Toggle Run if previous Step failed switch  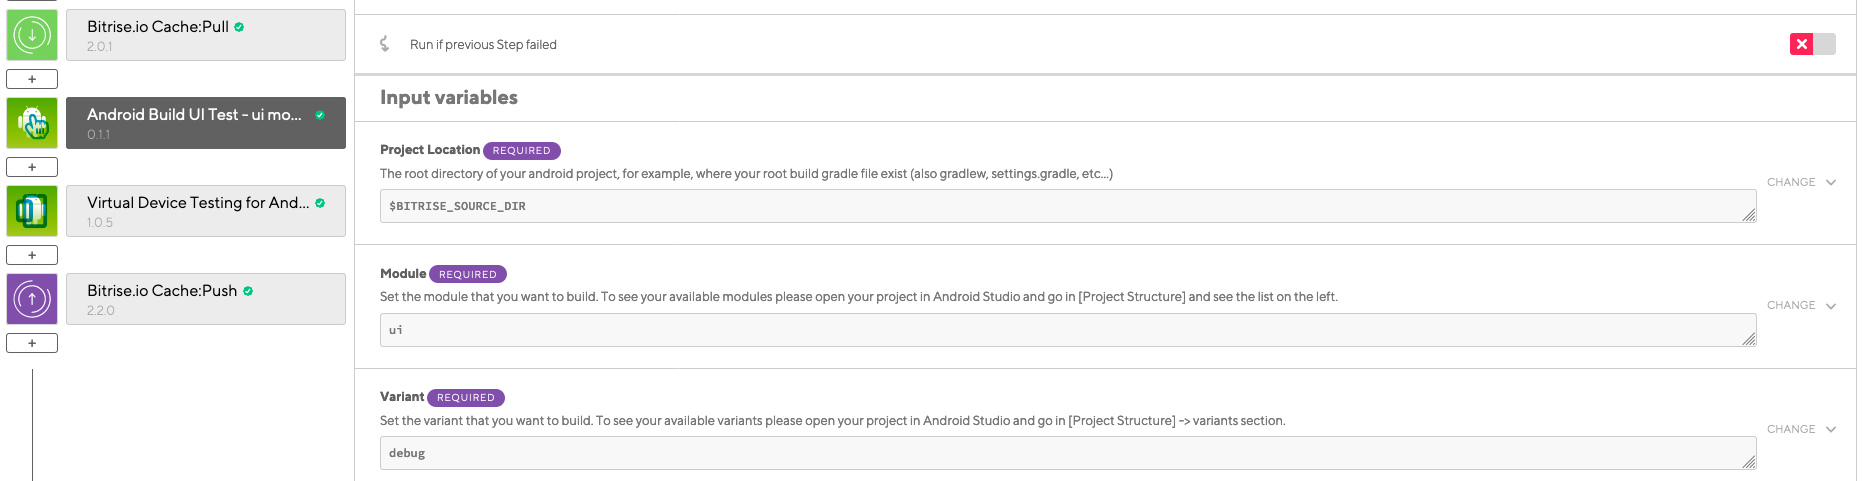point(1812,44)
